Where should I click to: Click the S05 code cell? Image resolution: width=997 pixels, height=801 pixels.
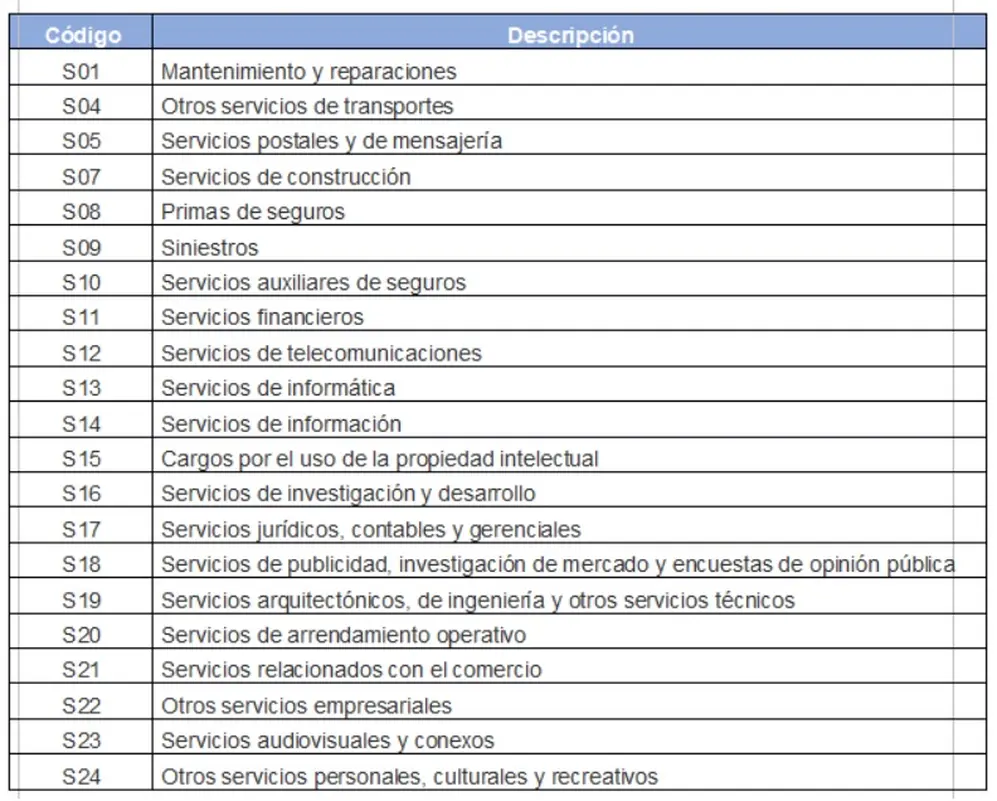point(81,137)
